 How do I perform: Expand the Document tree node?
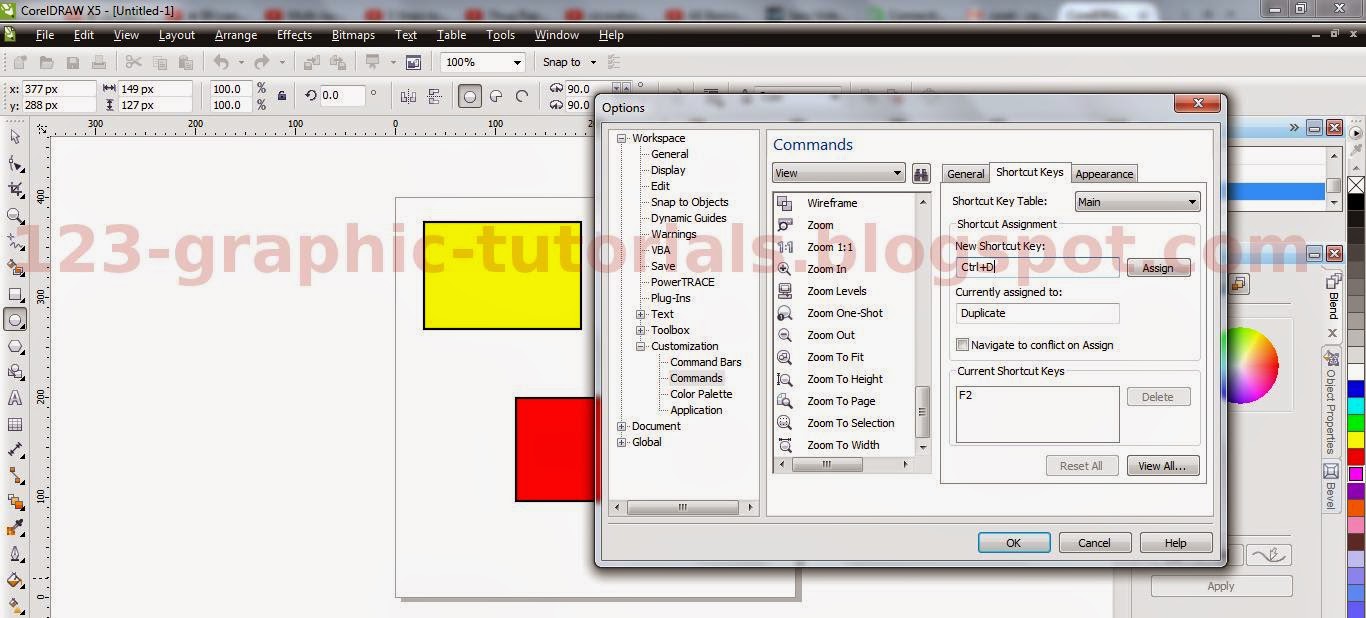click(x=621, y=425)
